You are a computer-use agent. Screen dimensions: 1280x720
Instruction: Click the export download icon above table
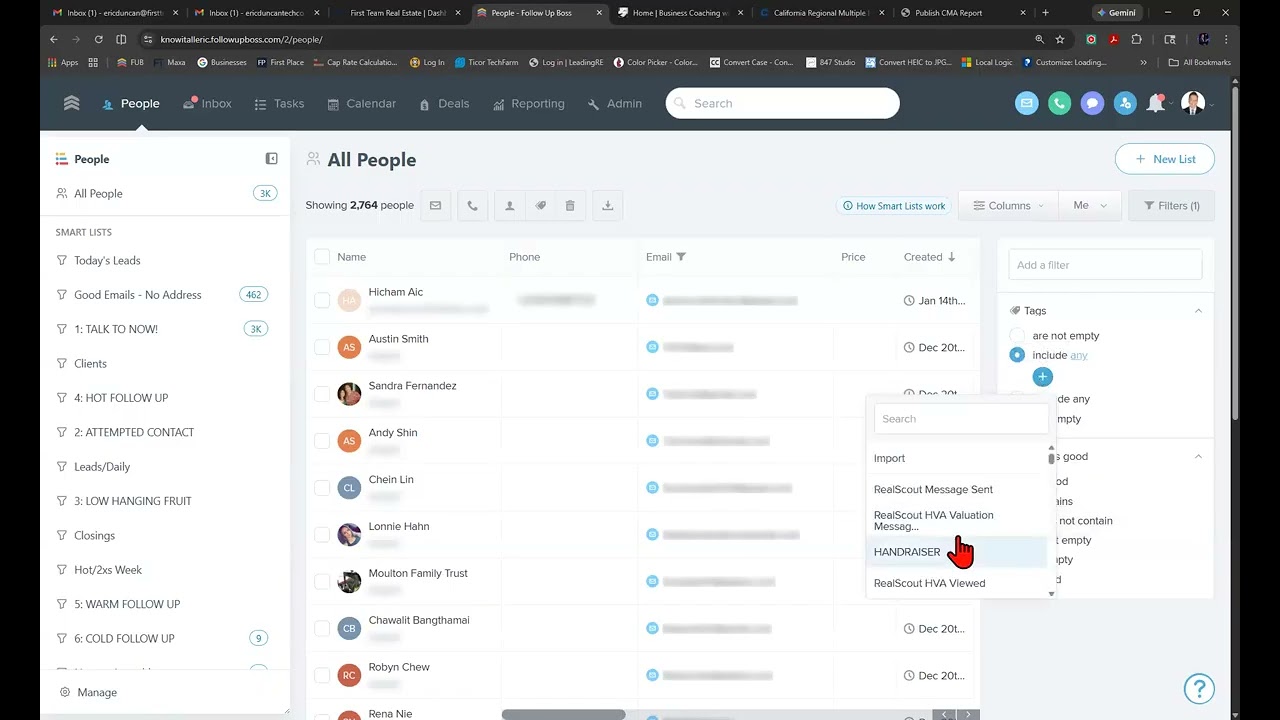607,206
